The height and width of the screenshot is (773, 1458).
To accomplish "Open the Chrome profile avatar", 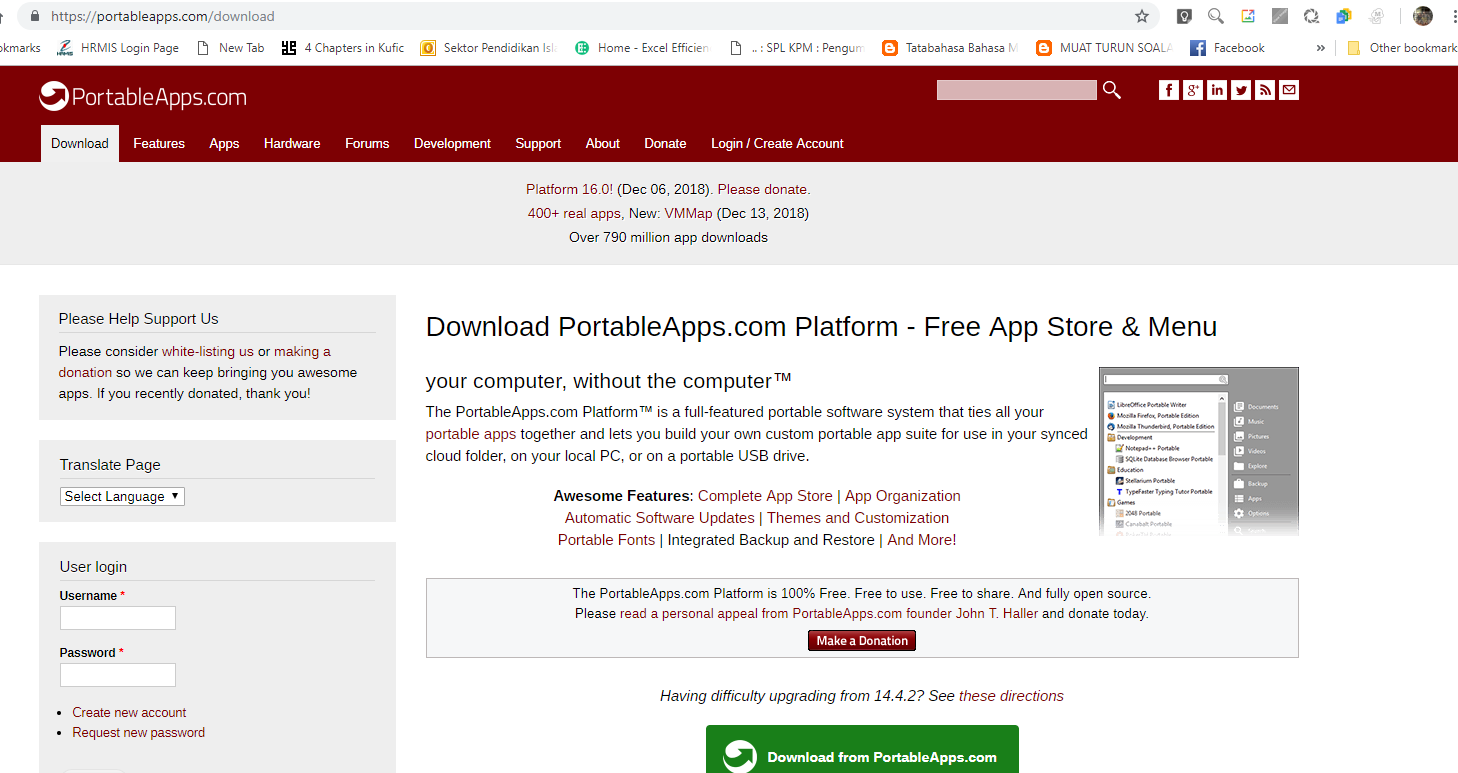I will pyautogui.click(x=1422, y=16).
